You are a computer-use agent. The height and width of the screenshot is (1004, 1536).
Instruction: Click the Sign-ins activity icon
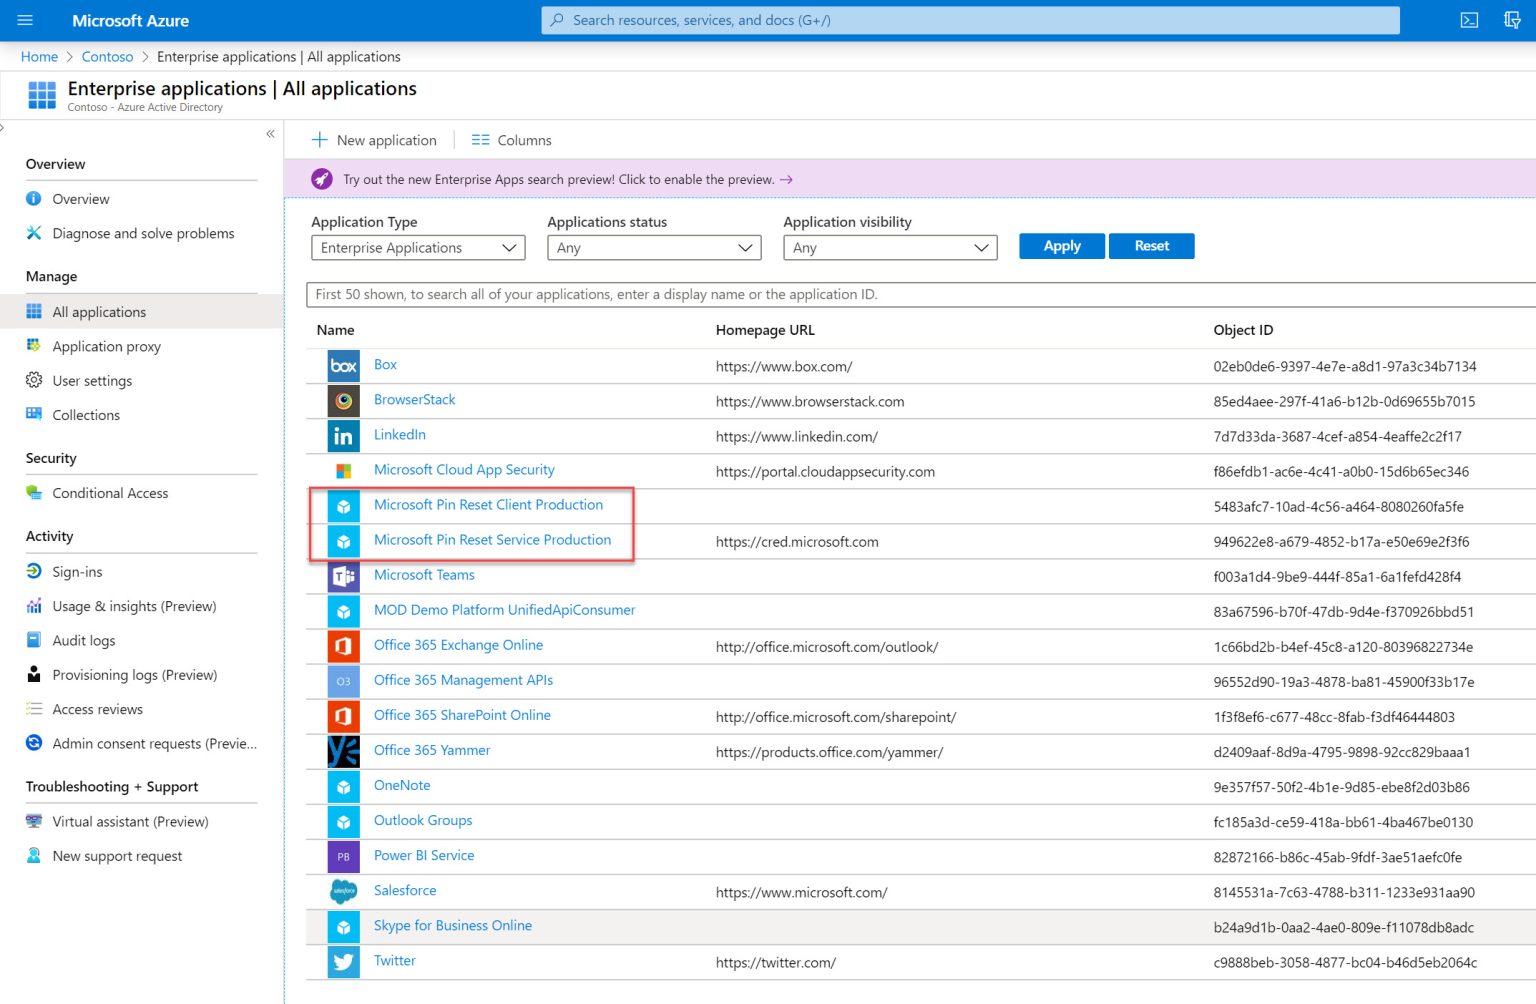tap(33, 571)
